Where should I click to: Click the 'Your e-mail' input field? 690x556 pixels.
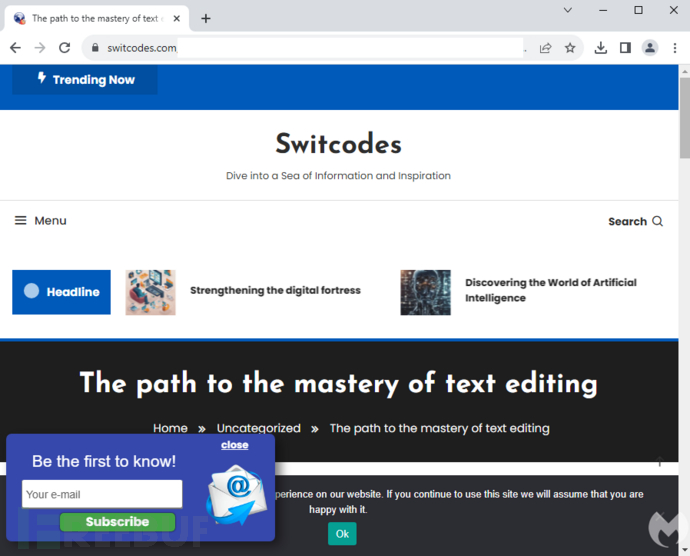(102, 494)
